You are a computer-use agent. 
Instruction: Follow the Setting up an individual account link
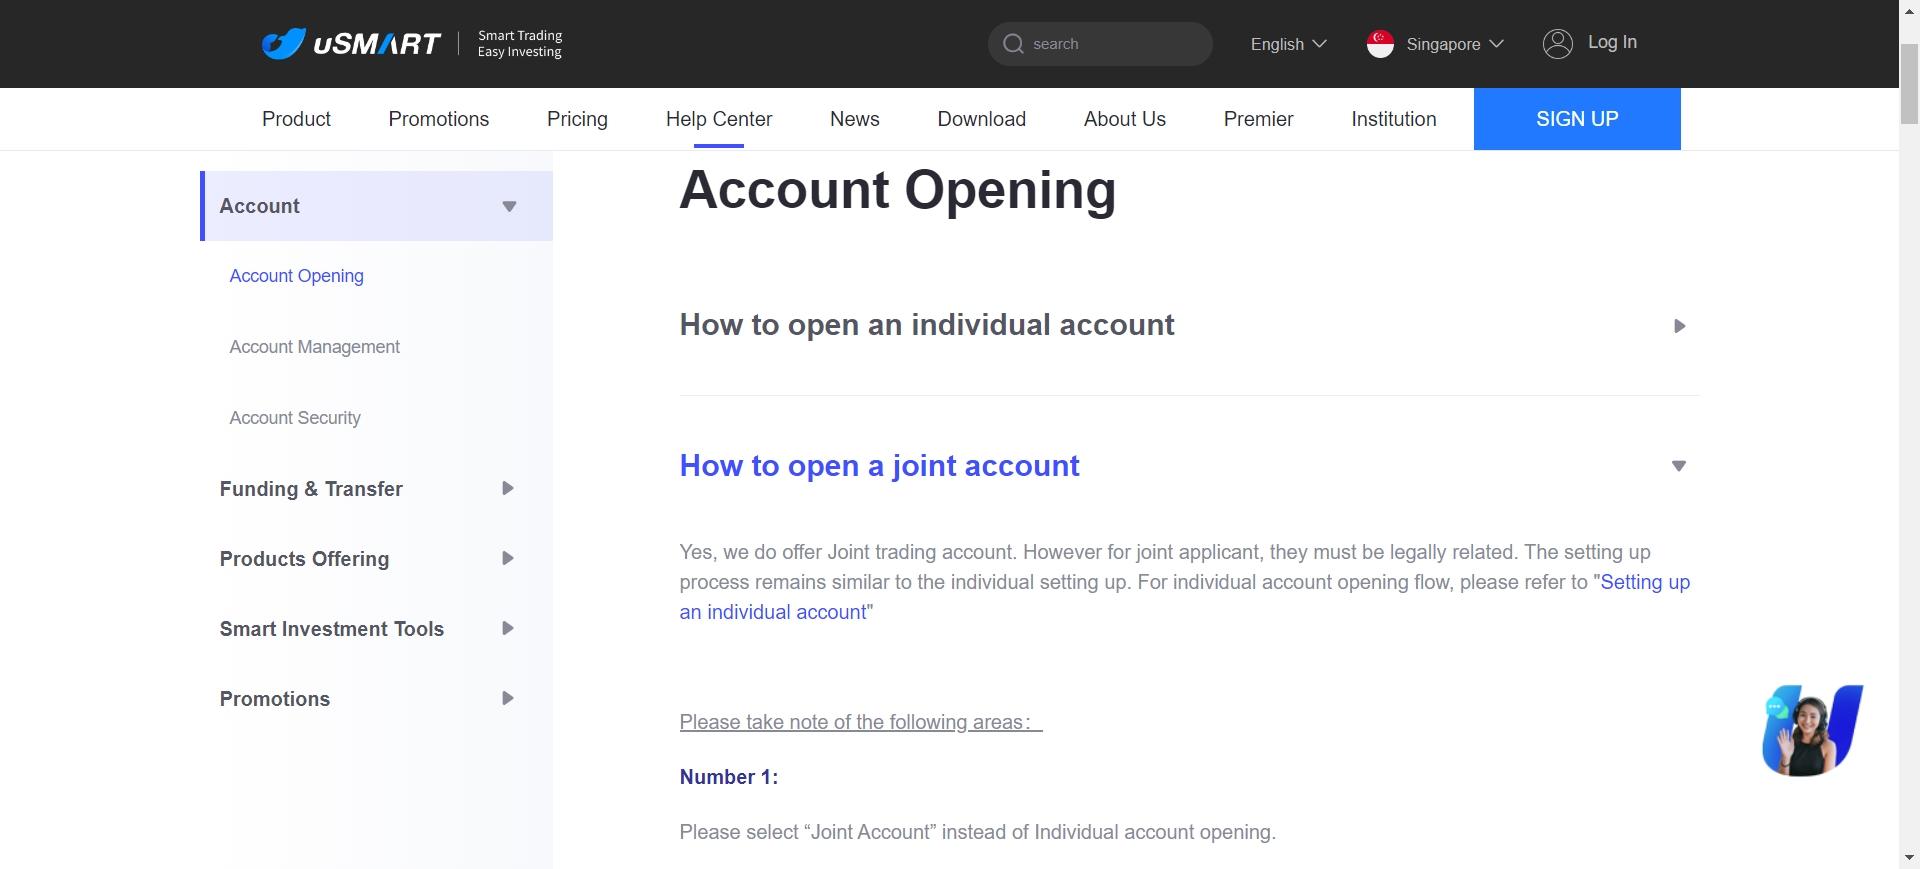point(1185,597)
